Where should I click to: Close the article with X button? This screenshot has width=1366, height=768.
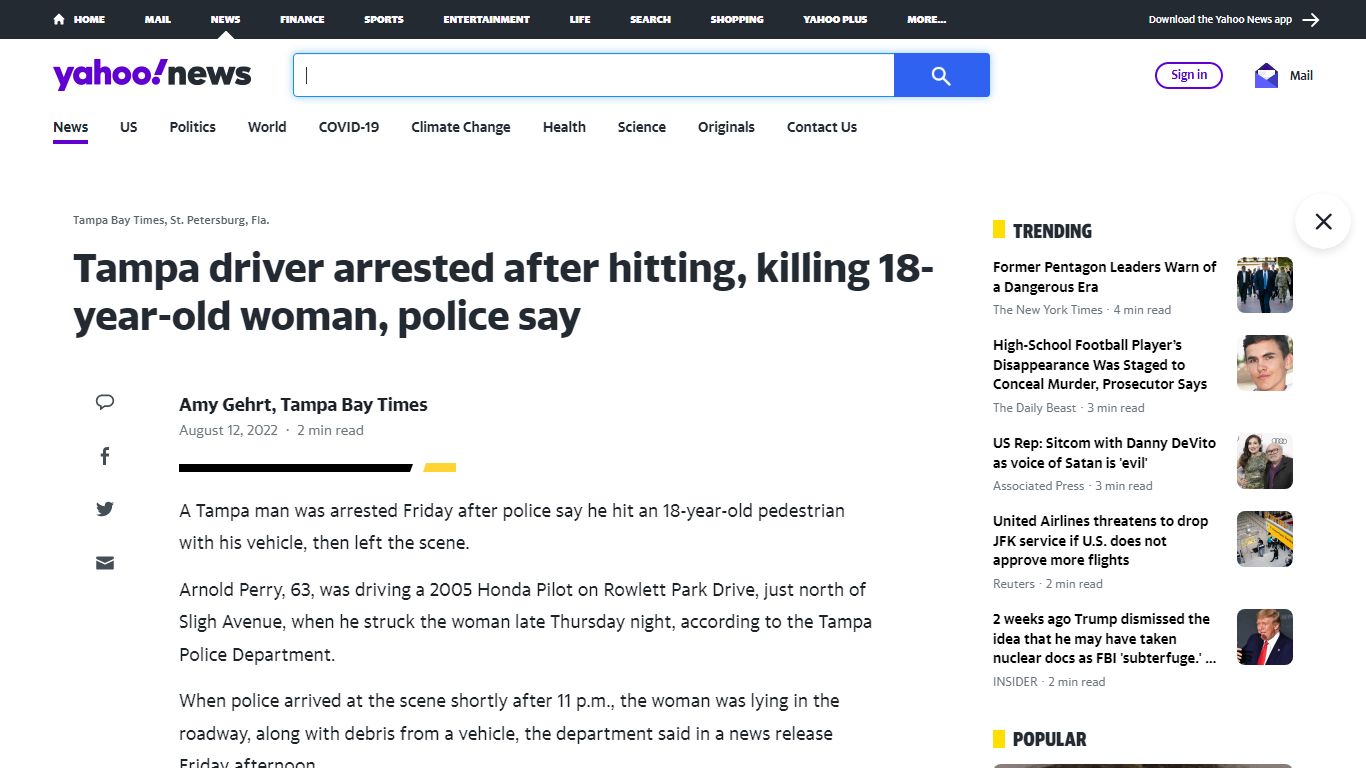[1323, 221]
